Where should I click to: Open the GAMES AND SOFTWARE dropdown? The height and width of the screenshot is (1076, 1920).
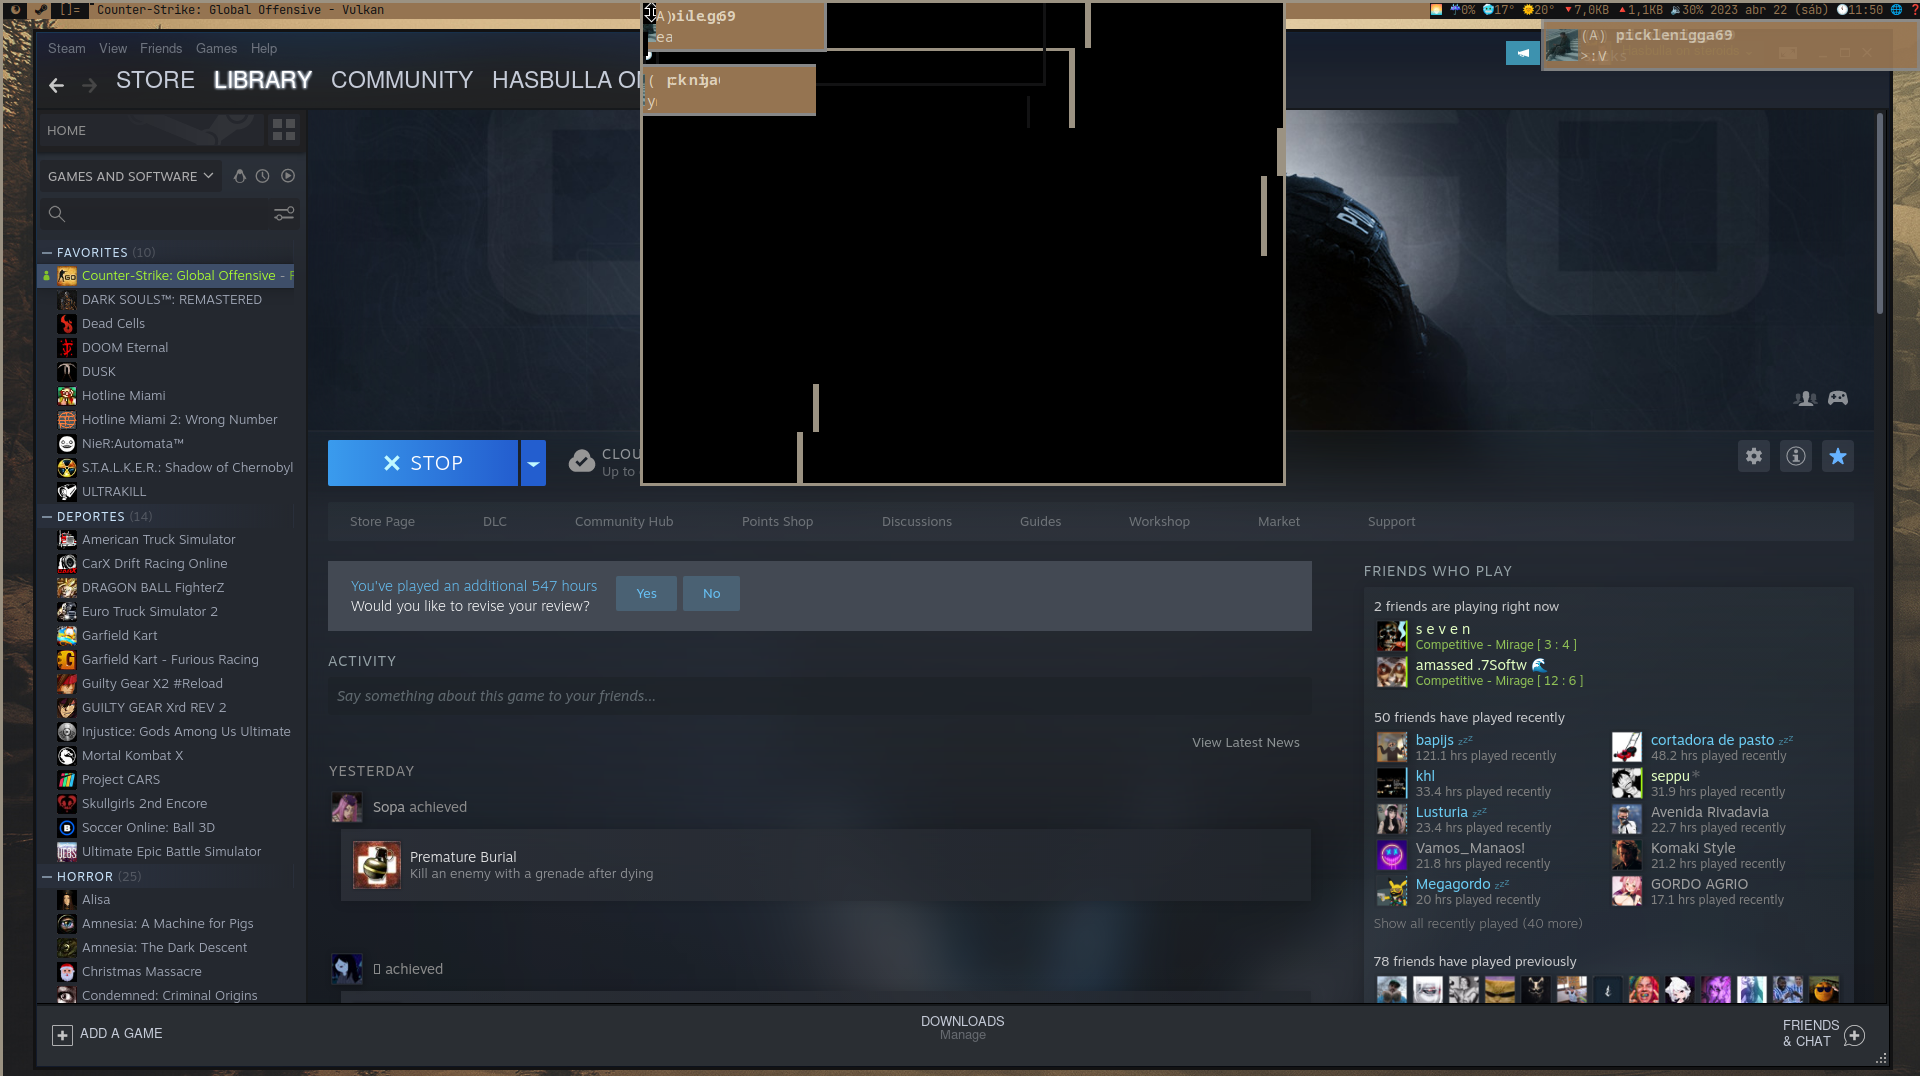point(130,176)
